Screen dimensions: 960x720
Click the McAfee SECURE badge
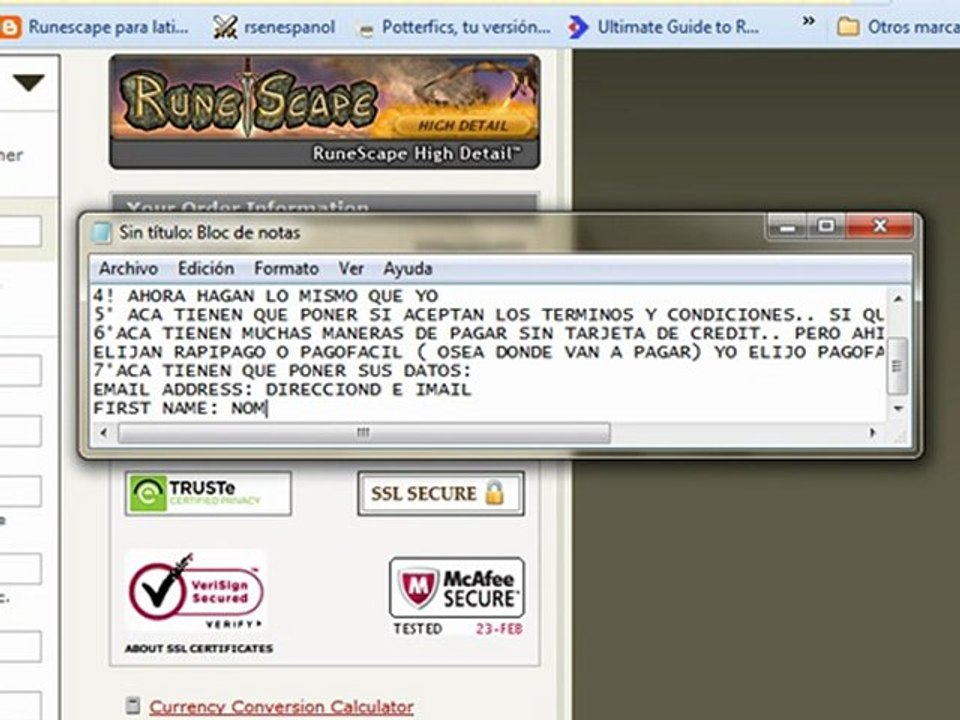pos(457,588)
